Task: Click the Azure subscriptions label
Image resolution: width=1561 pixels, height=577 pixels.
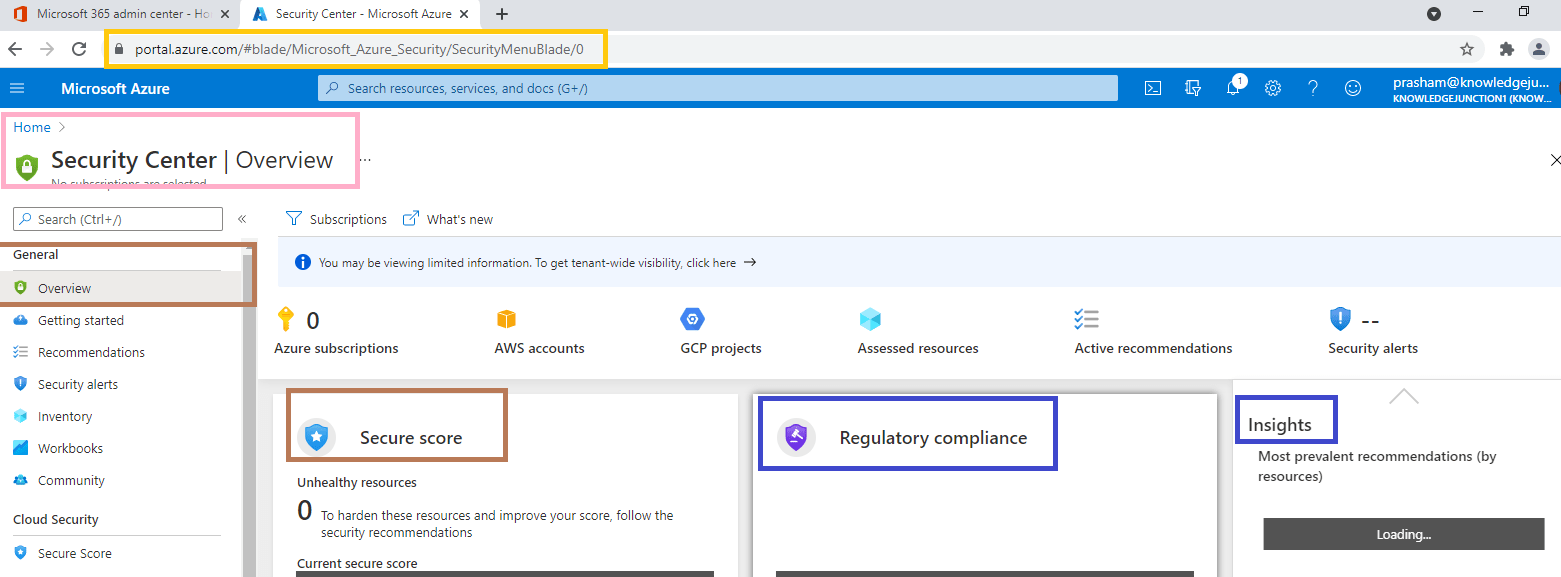Action: click(336, 348)
